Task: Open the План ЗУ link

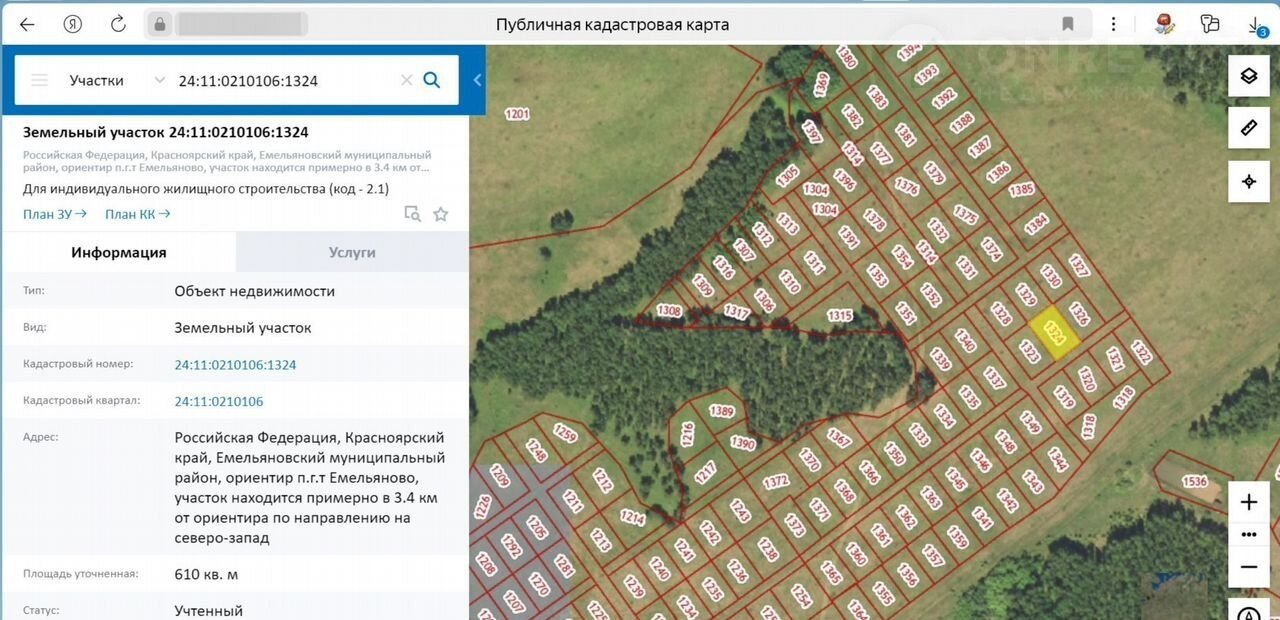Action: 54,213
